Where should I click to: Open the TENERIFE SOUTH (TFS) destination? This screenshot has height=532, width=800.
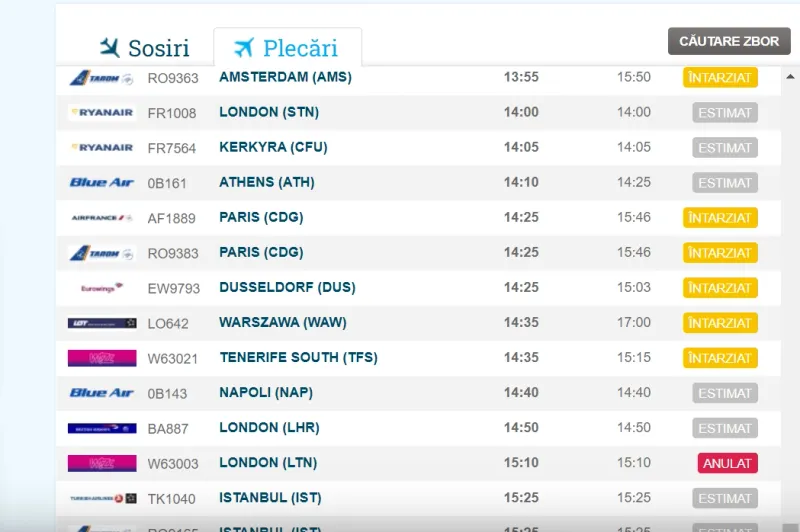point(298,358)
